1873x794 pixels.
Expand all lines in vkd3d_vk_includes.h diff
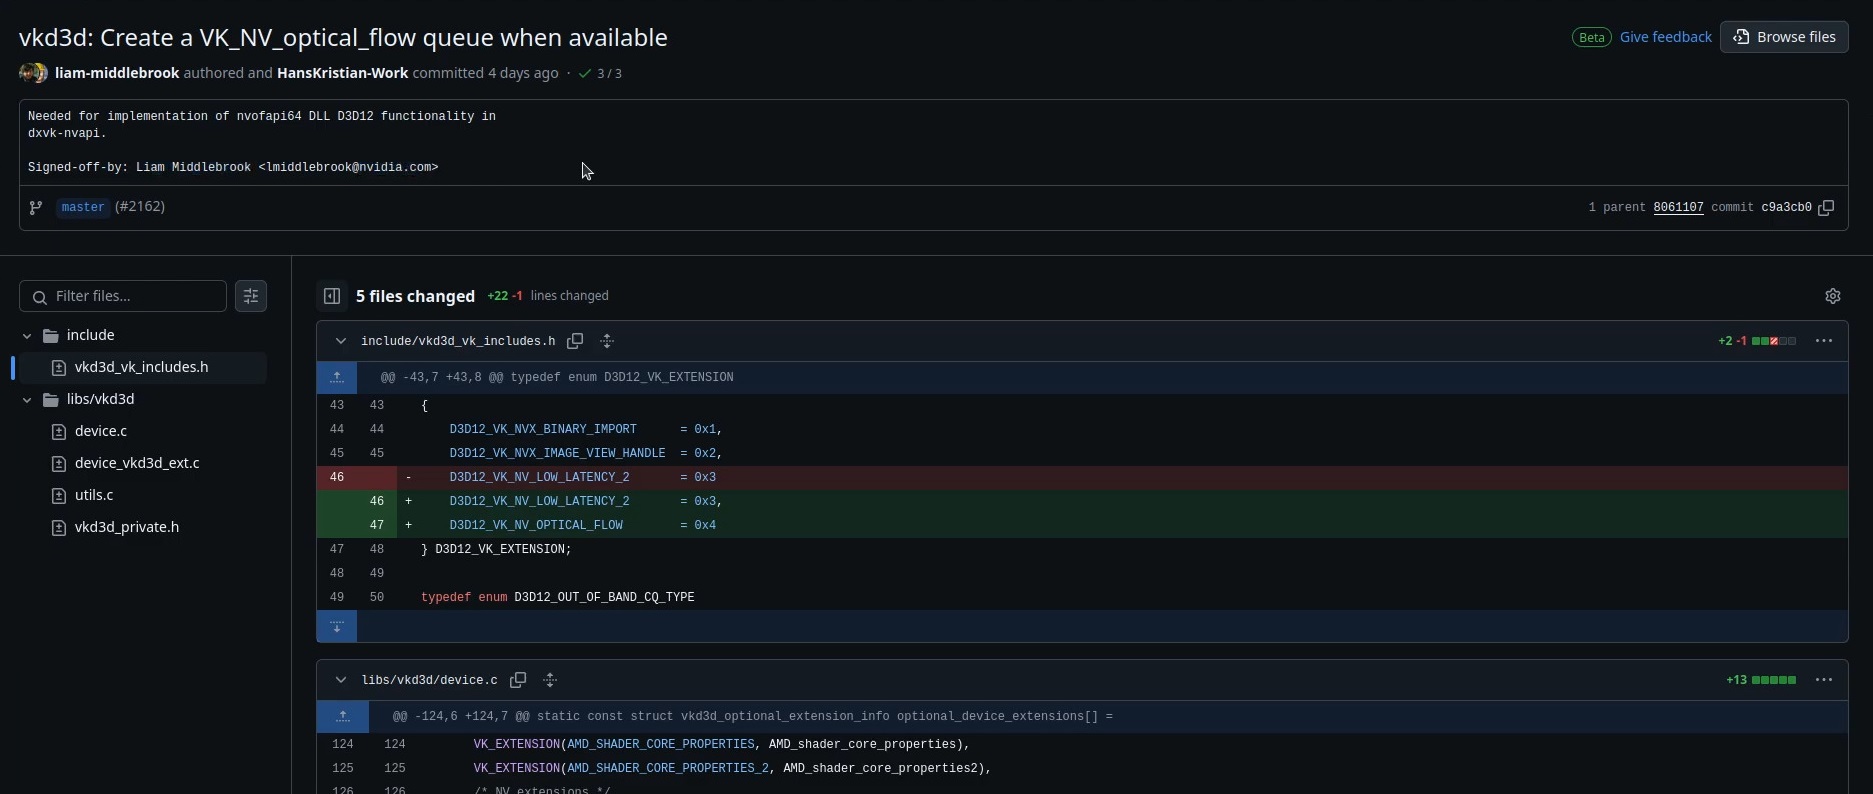click(607, 341)
